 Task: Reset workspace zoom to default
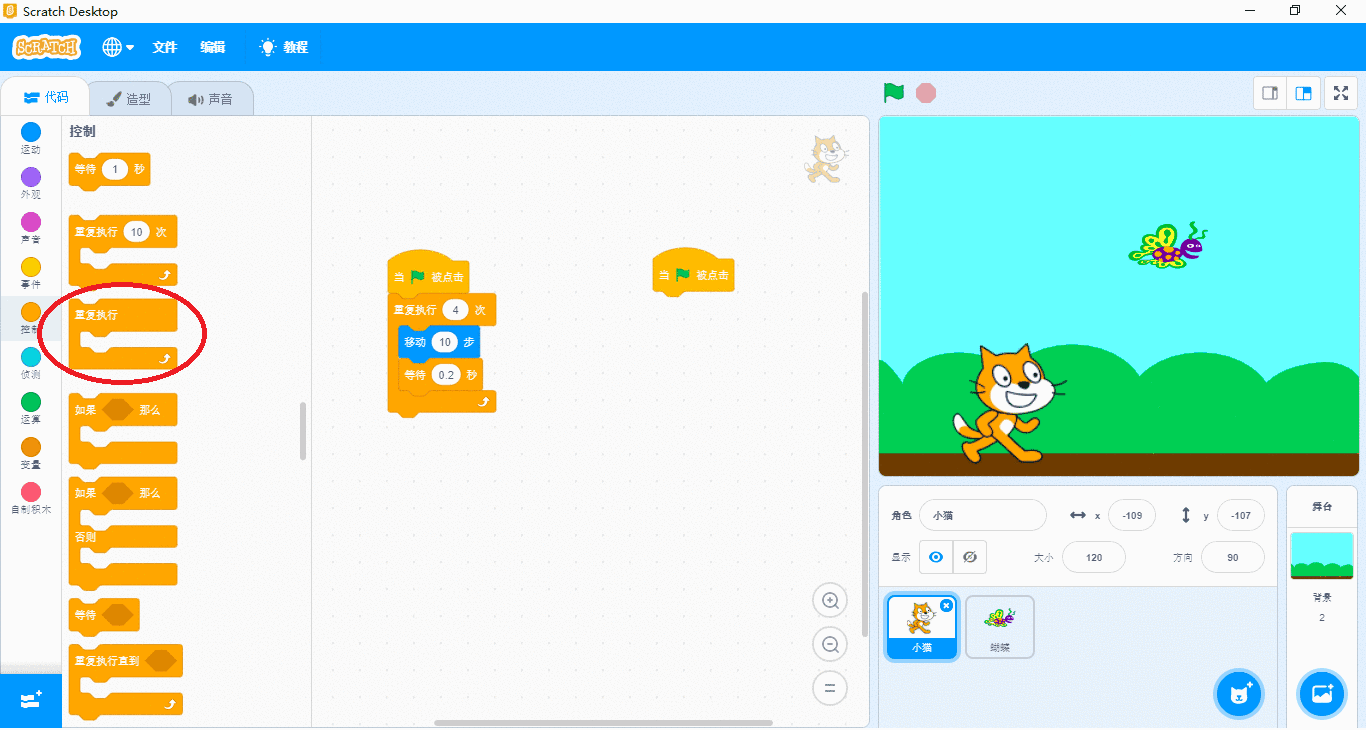(x=830, y=688)
